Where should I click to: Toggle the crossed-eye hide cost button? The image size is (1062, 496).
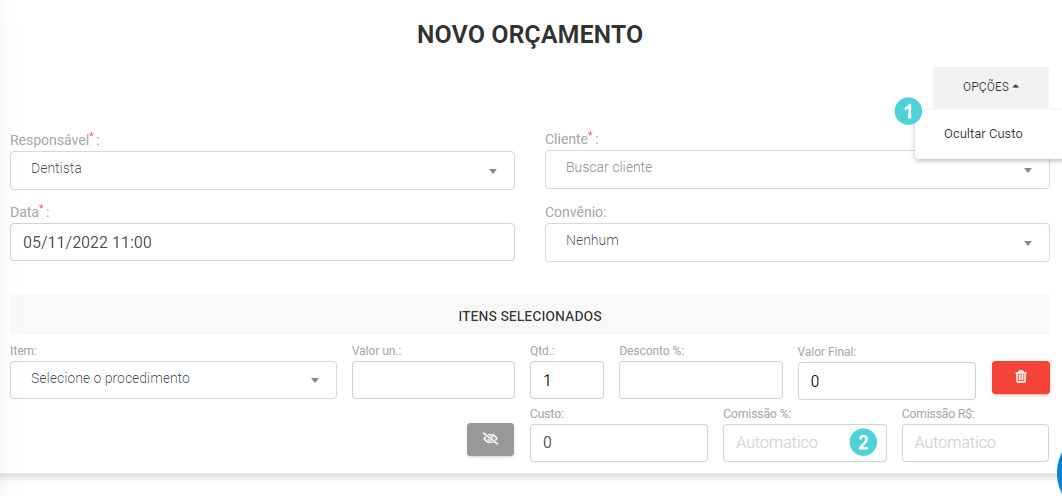[490, 439]
